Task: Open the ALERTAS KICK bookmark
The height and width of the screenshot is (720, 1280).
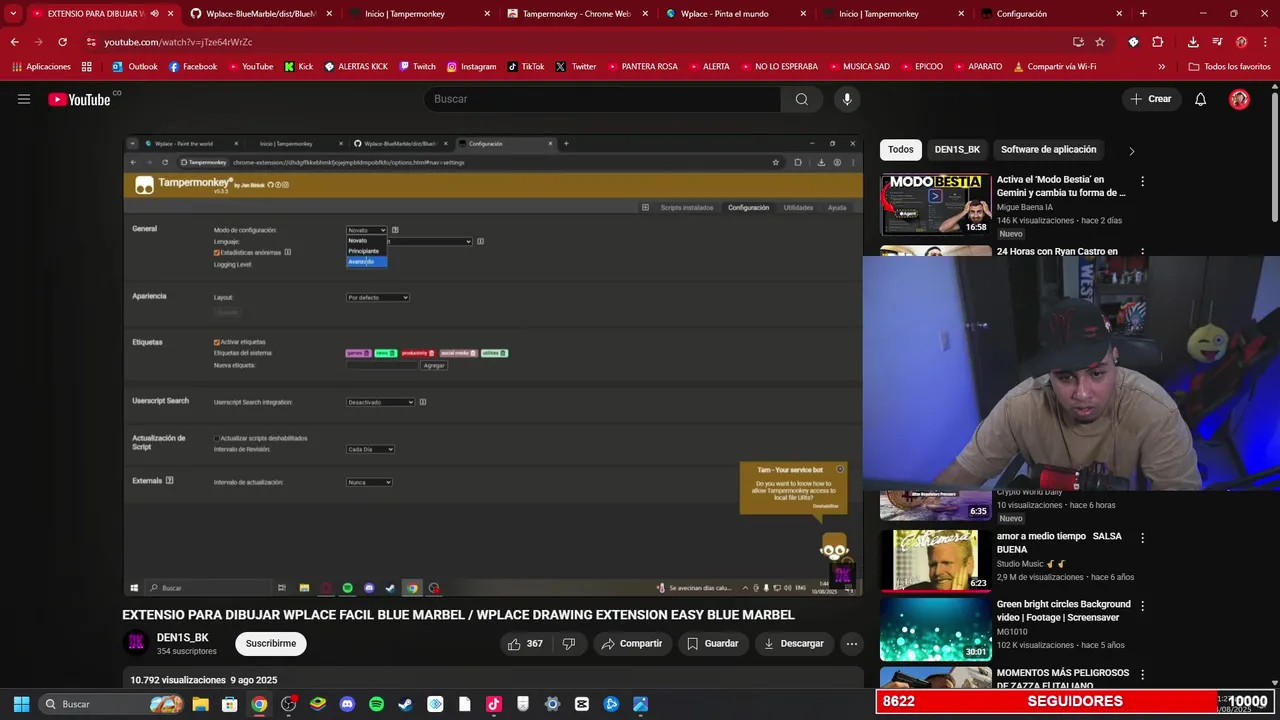Action: tap(355, 67)
